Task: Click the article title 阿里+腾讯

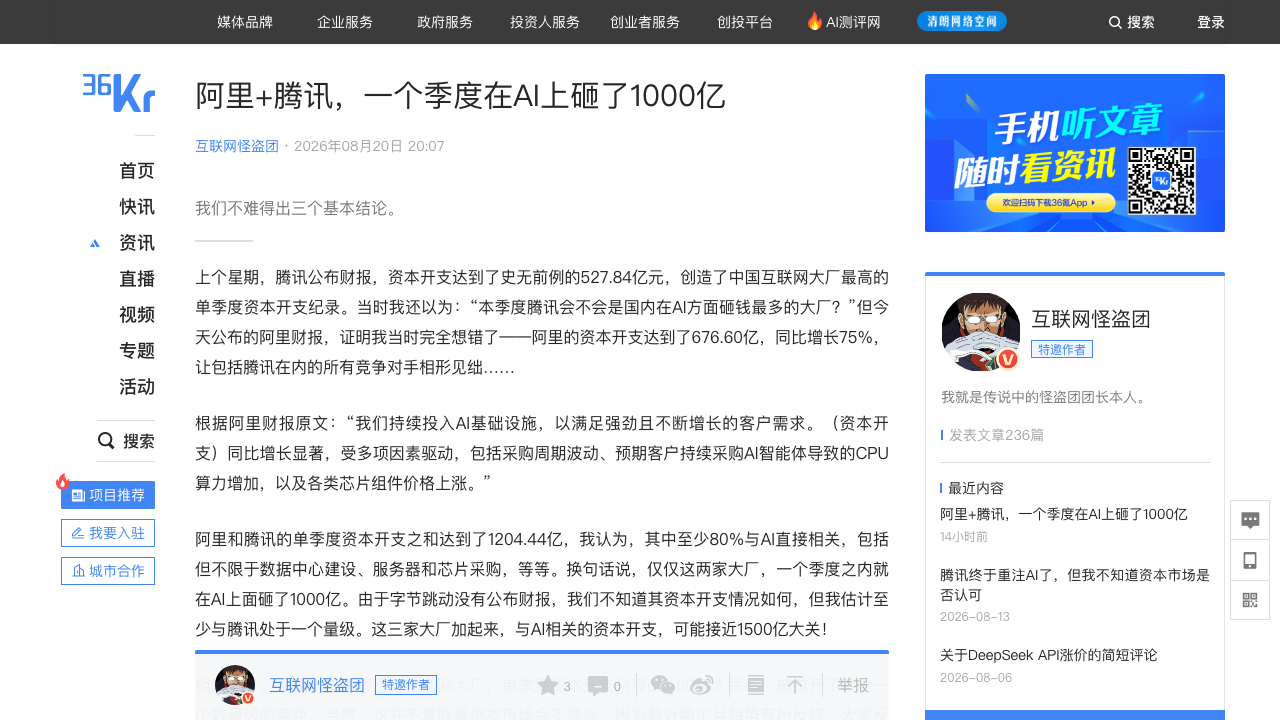Action: point(460,95)
